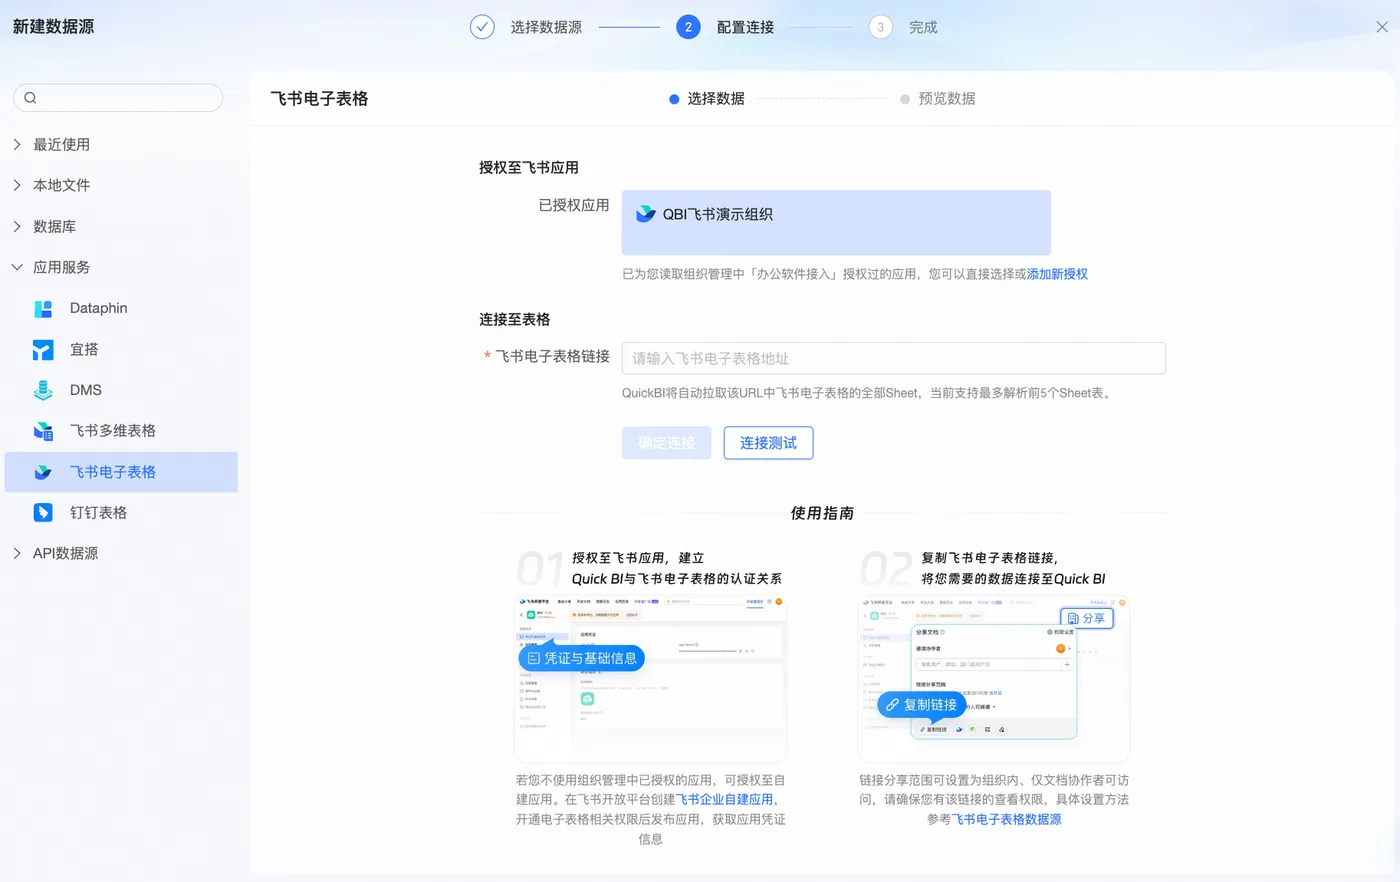Click the search magnifier icon in sidebar
1400x882 pixels.
pyautogui.click(x=30, y=98)
